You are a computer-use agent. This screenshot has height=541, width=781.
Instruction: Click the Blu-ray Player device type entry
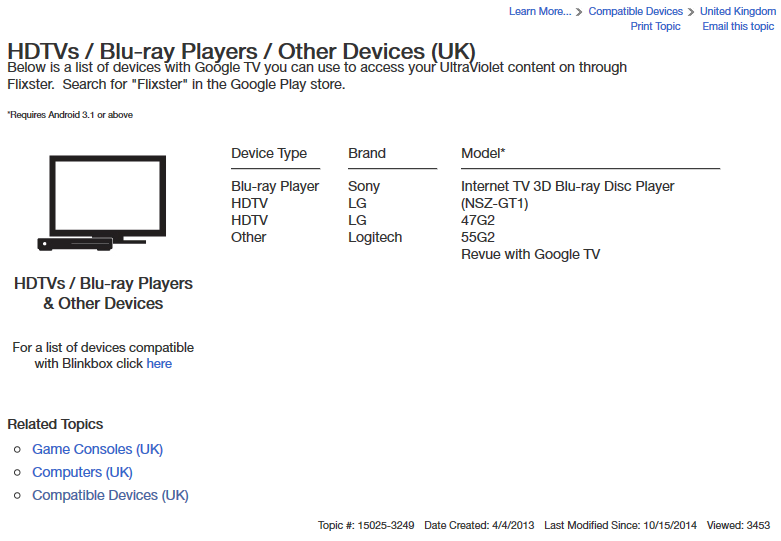[275, 186]
